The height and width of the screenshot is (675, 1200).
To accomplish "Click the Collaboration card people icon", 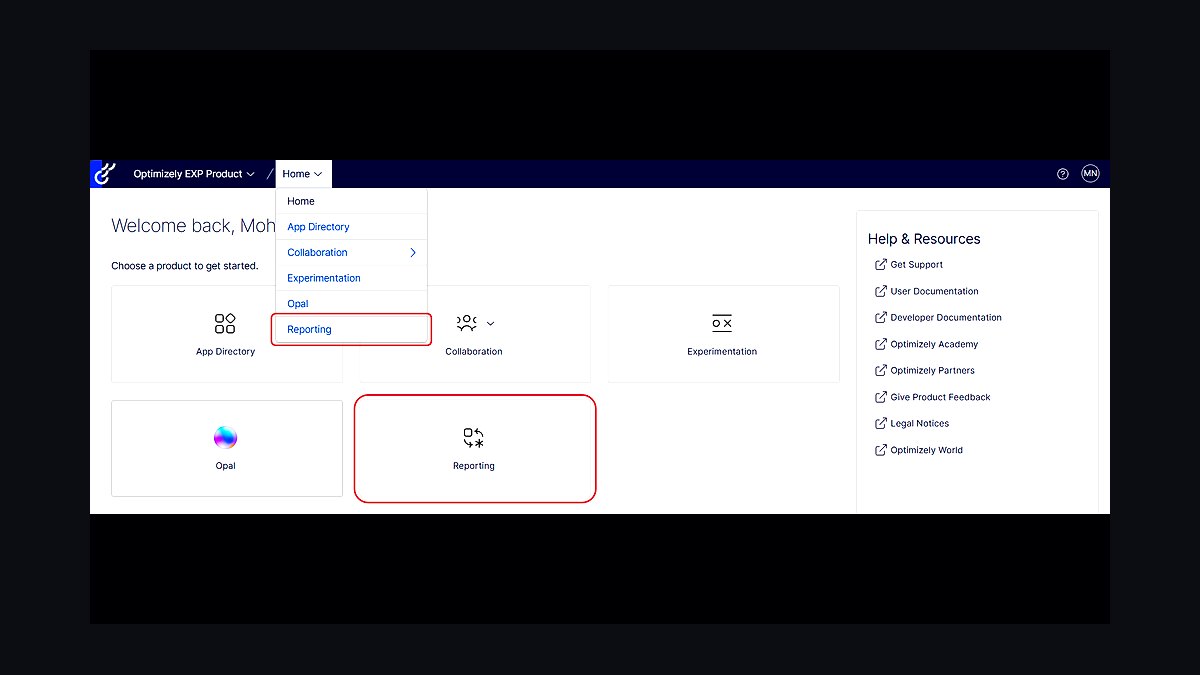I will coord(466,323).
